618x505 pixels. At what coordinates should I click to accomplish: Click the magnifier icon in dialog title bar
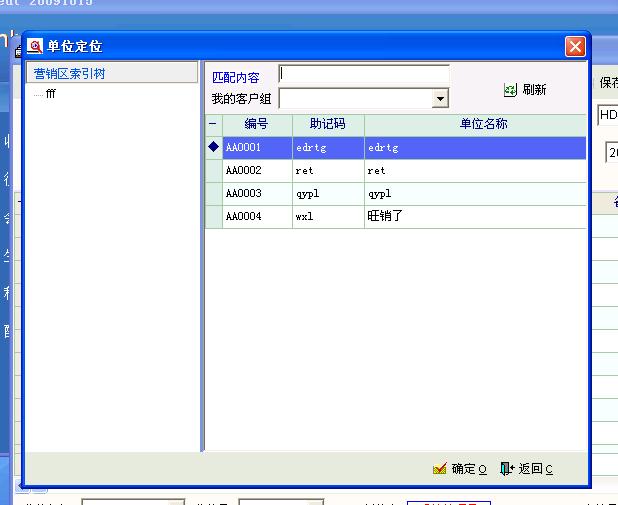point(35,46)
